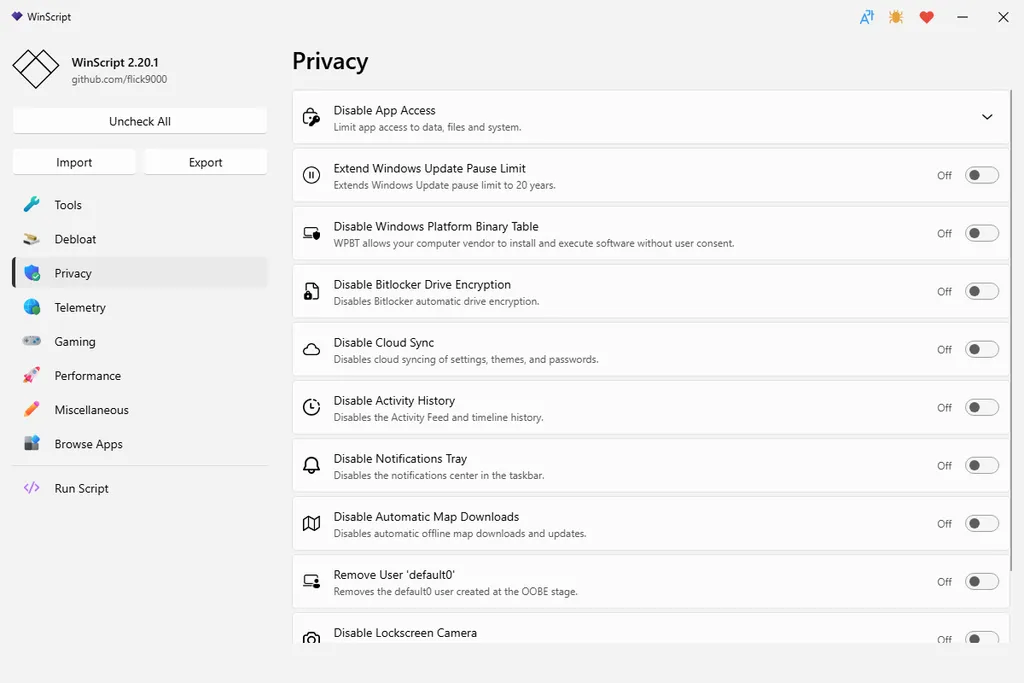Click the red heart donate icon
Viewport: 1024px width, 683px height.
926,18
